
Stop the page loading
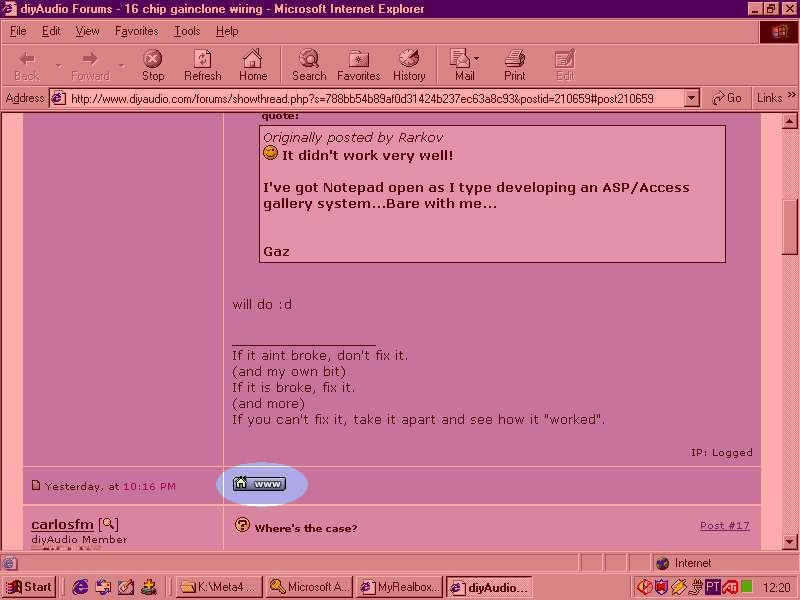pos(153,65)
